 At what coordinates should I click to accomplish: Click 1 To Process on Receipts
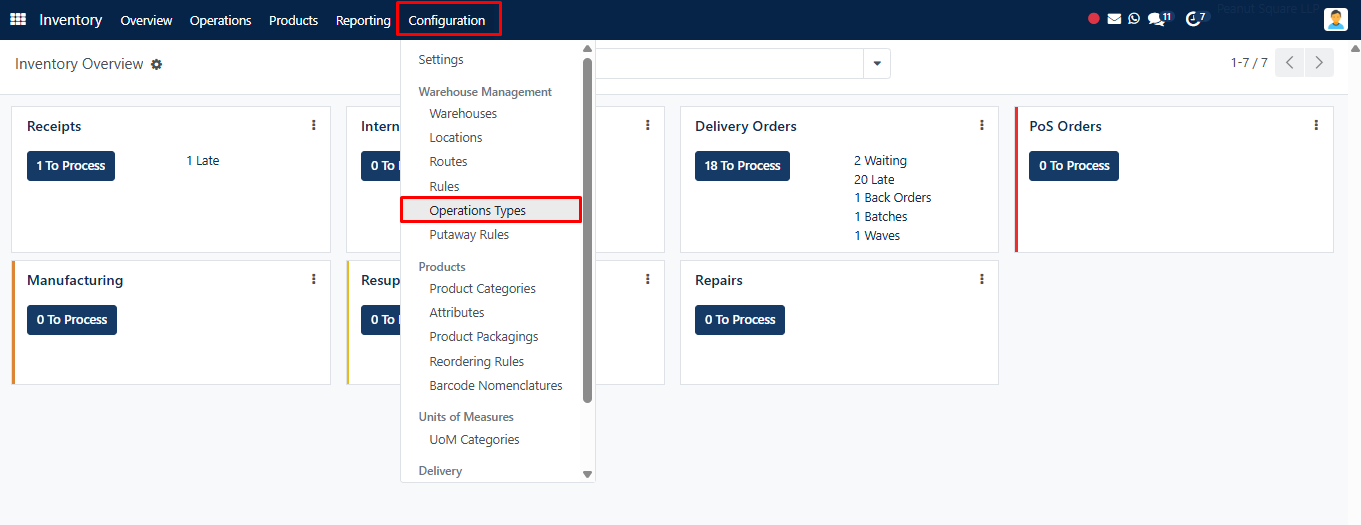tap(71, 166)
